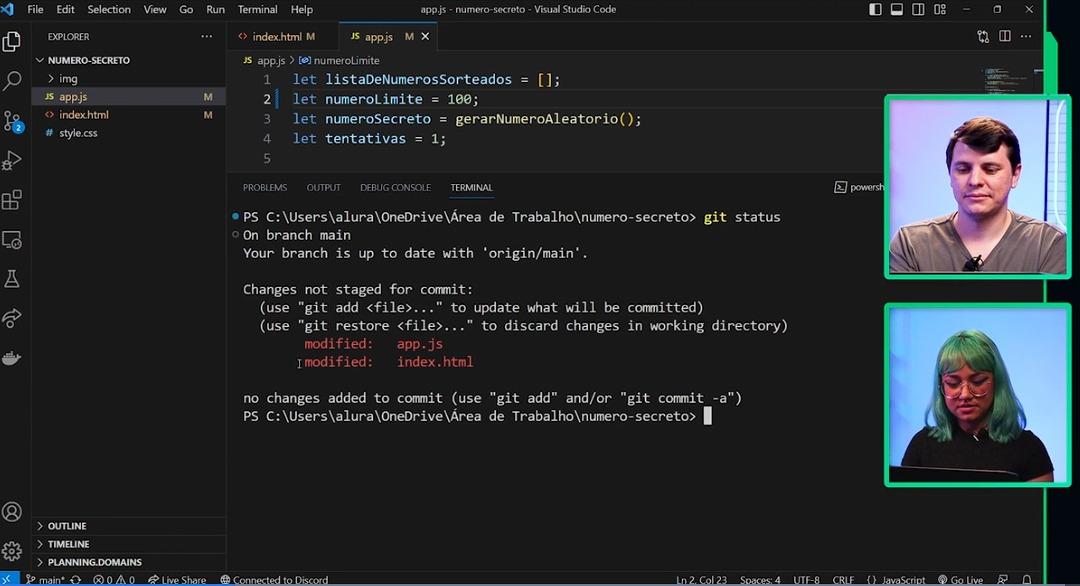The height and width of the screenshot is (586, 1080).
Task: Open the Testing flask view
Action: coord(12,279)
